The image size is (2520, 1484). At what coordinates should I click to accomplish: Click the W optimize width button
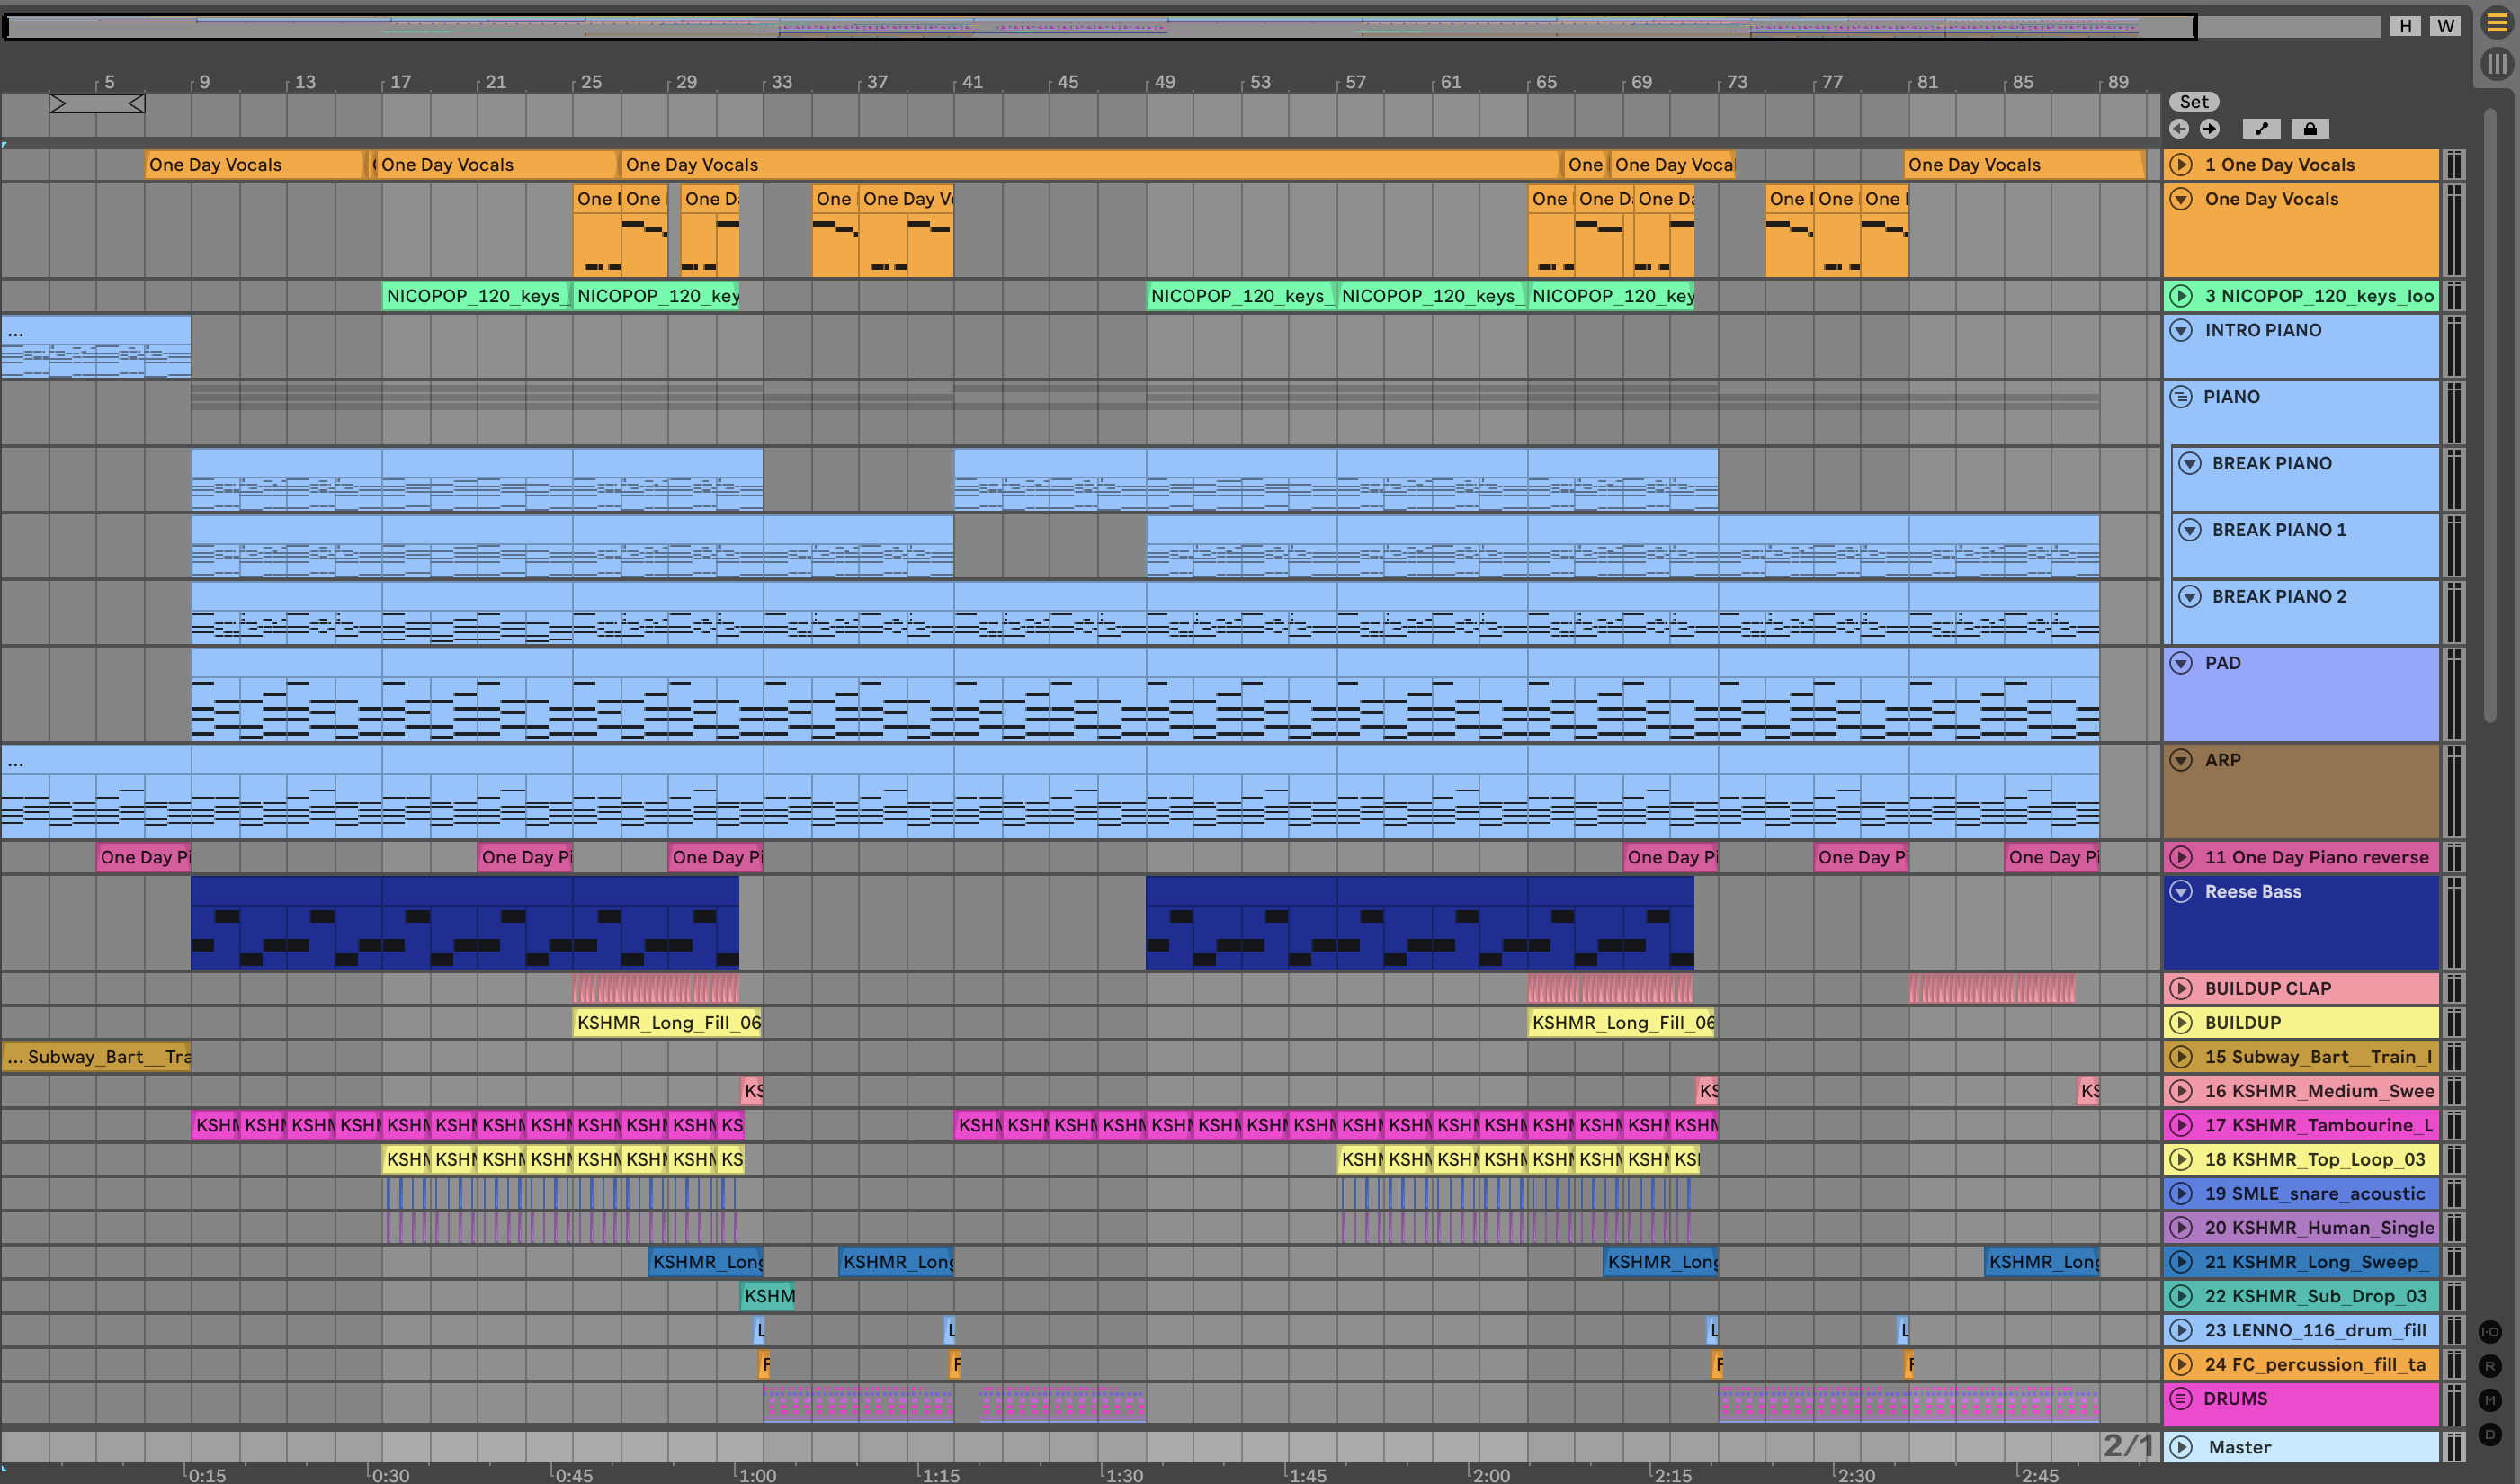(2445, 26)
